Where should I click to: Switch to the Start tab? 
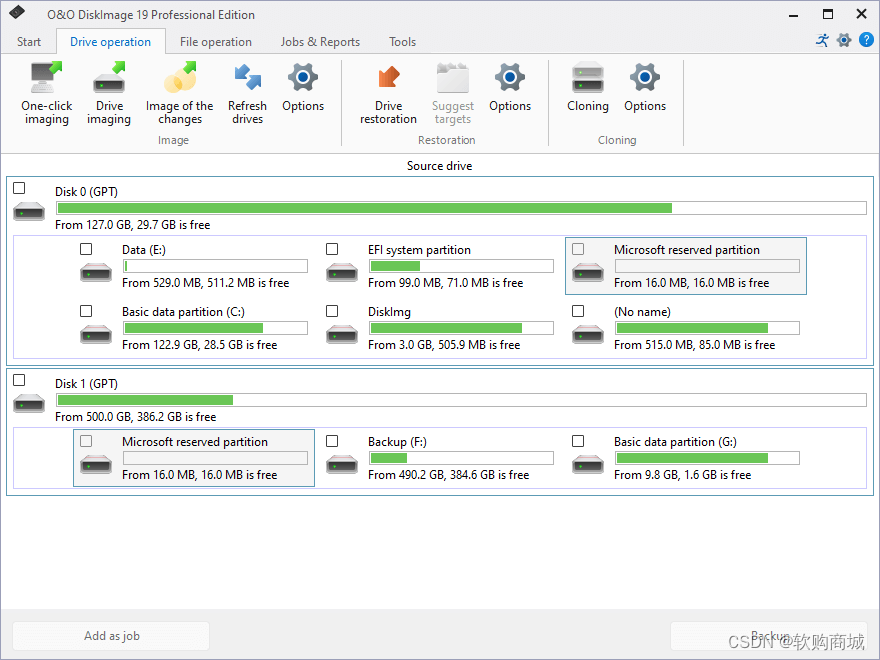29,42
